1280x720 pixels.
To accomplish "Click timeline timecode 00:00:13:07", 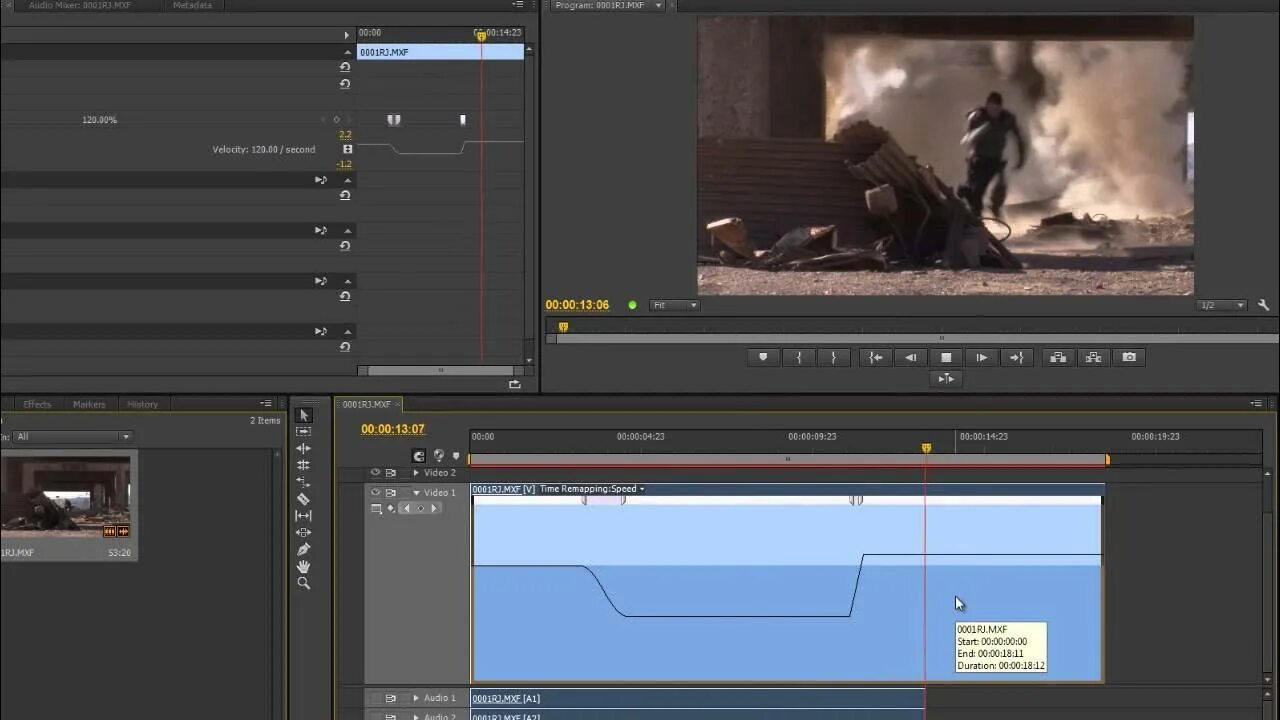I will pos(393,429).
